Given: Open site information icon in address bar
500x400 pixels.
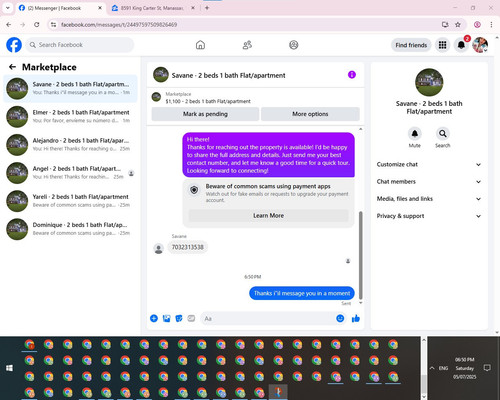Looking at the screenshot, I should pyautogui.click(x=53, y=24).
